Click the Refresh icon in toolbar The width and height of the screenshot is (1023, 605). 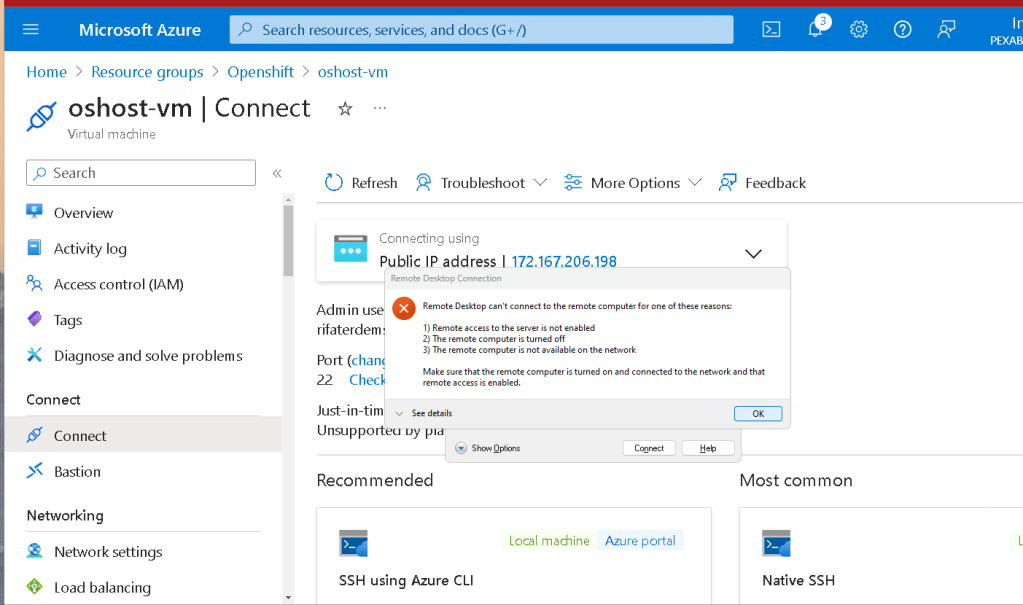click(x=333, y=183)
